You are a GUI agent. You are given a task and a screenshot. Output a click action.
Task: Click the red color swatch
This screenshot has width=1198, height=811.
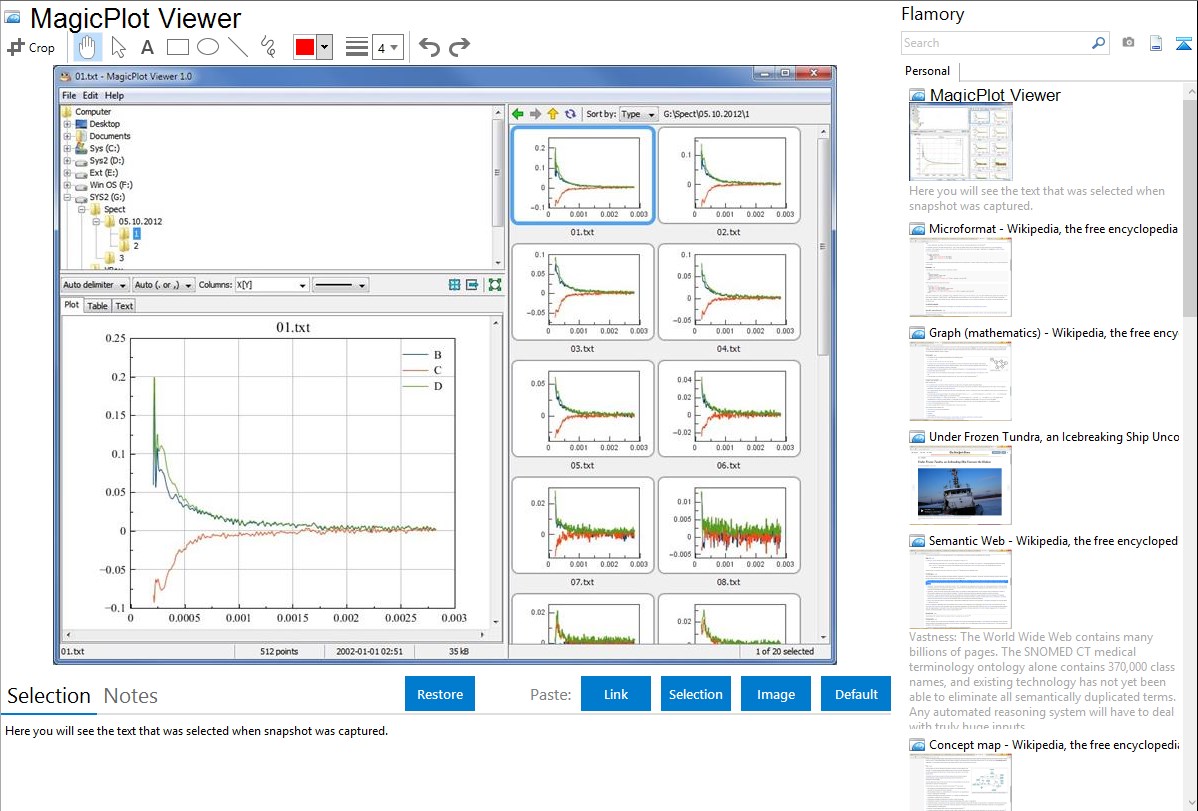coord(305,47)
